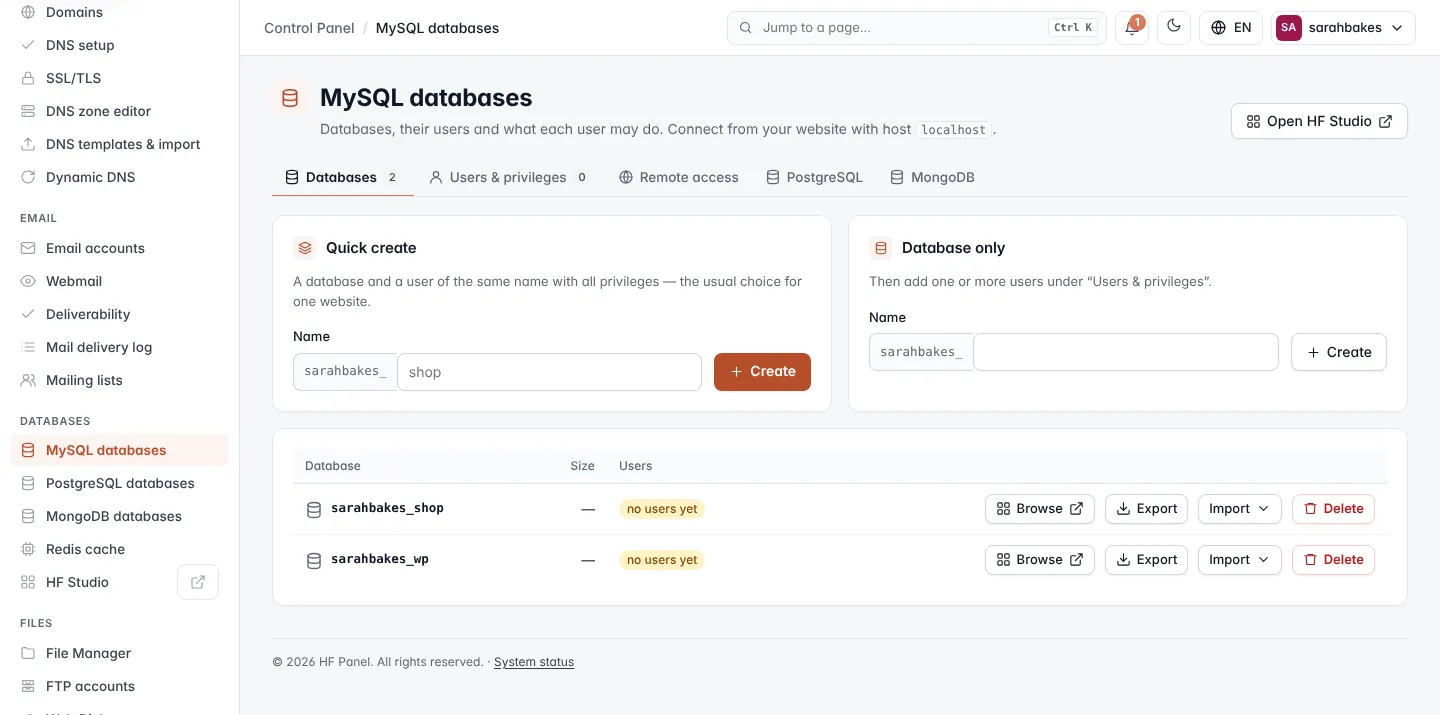Image resolution: width=1440 pixels, height=715 pixels.
Task: Open DNS zone editor in sidebar
Action: 119,111
